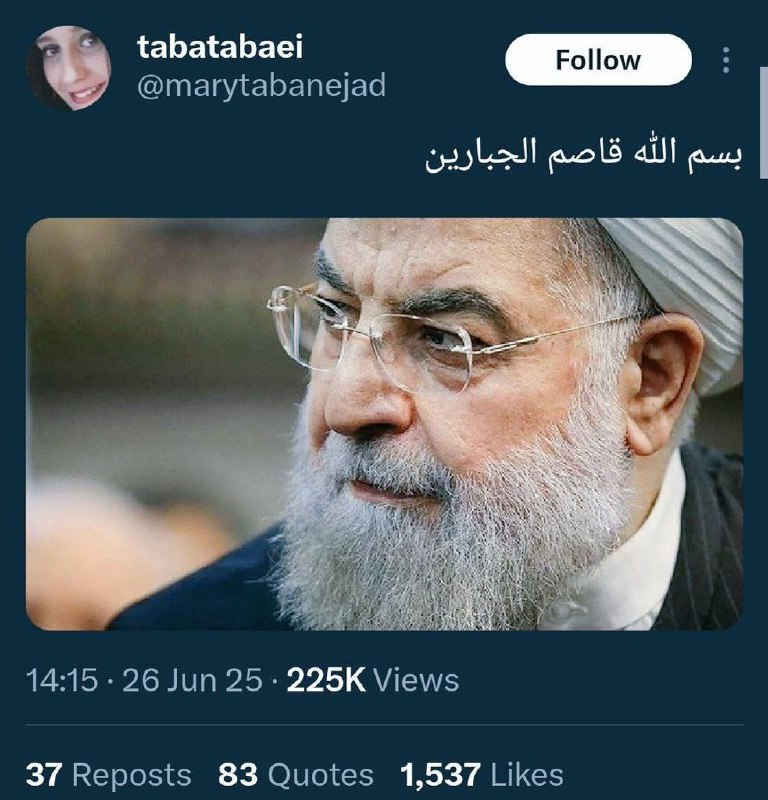Follow the tabatabaei account
This screenshot has width=768, height=800.
point(598,60)
